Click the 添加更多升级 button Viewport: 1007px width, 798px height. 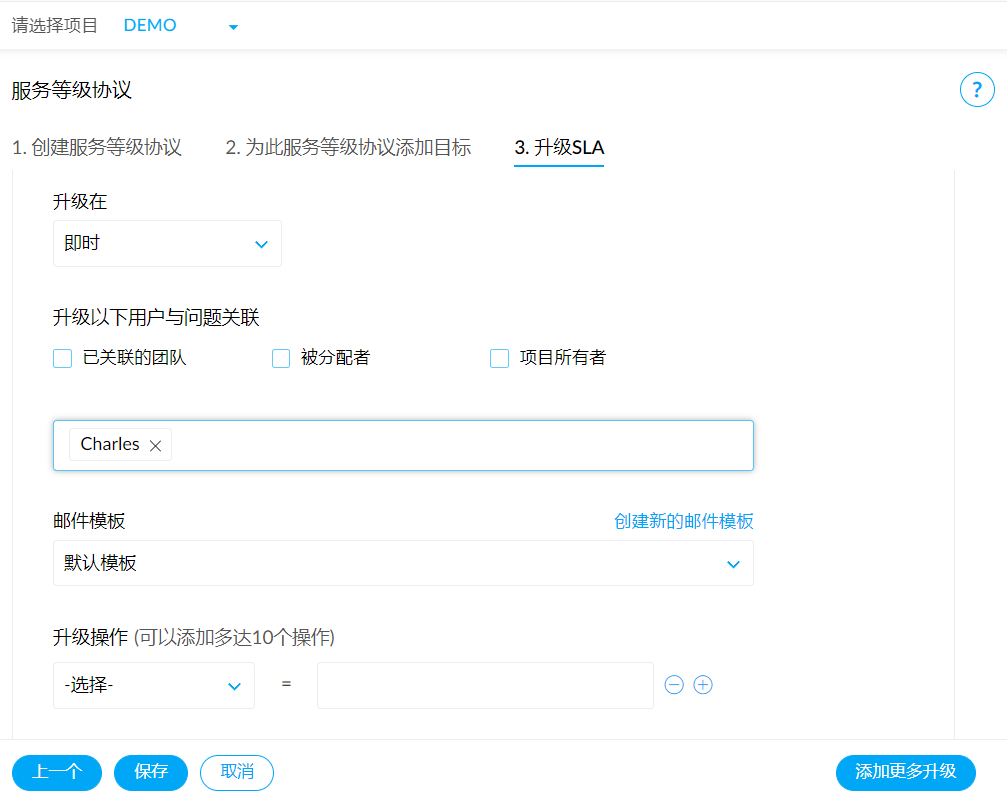click(905, 772)
